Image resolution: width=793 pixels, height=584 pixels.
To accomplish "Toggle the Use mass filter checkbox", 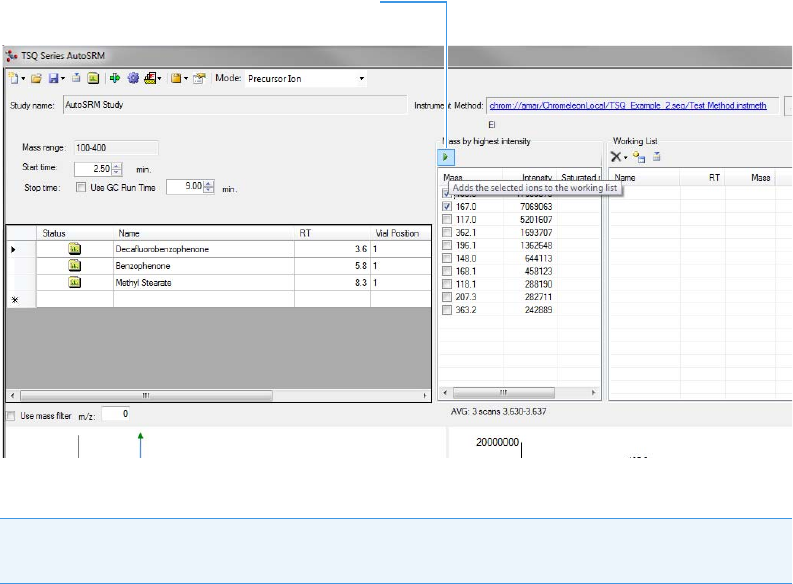I will (11, 414).
